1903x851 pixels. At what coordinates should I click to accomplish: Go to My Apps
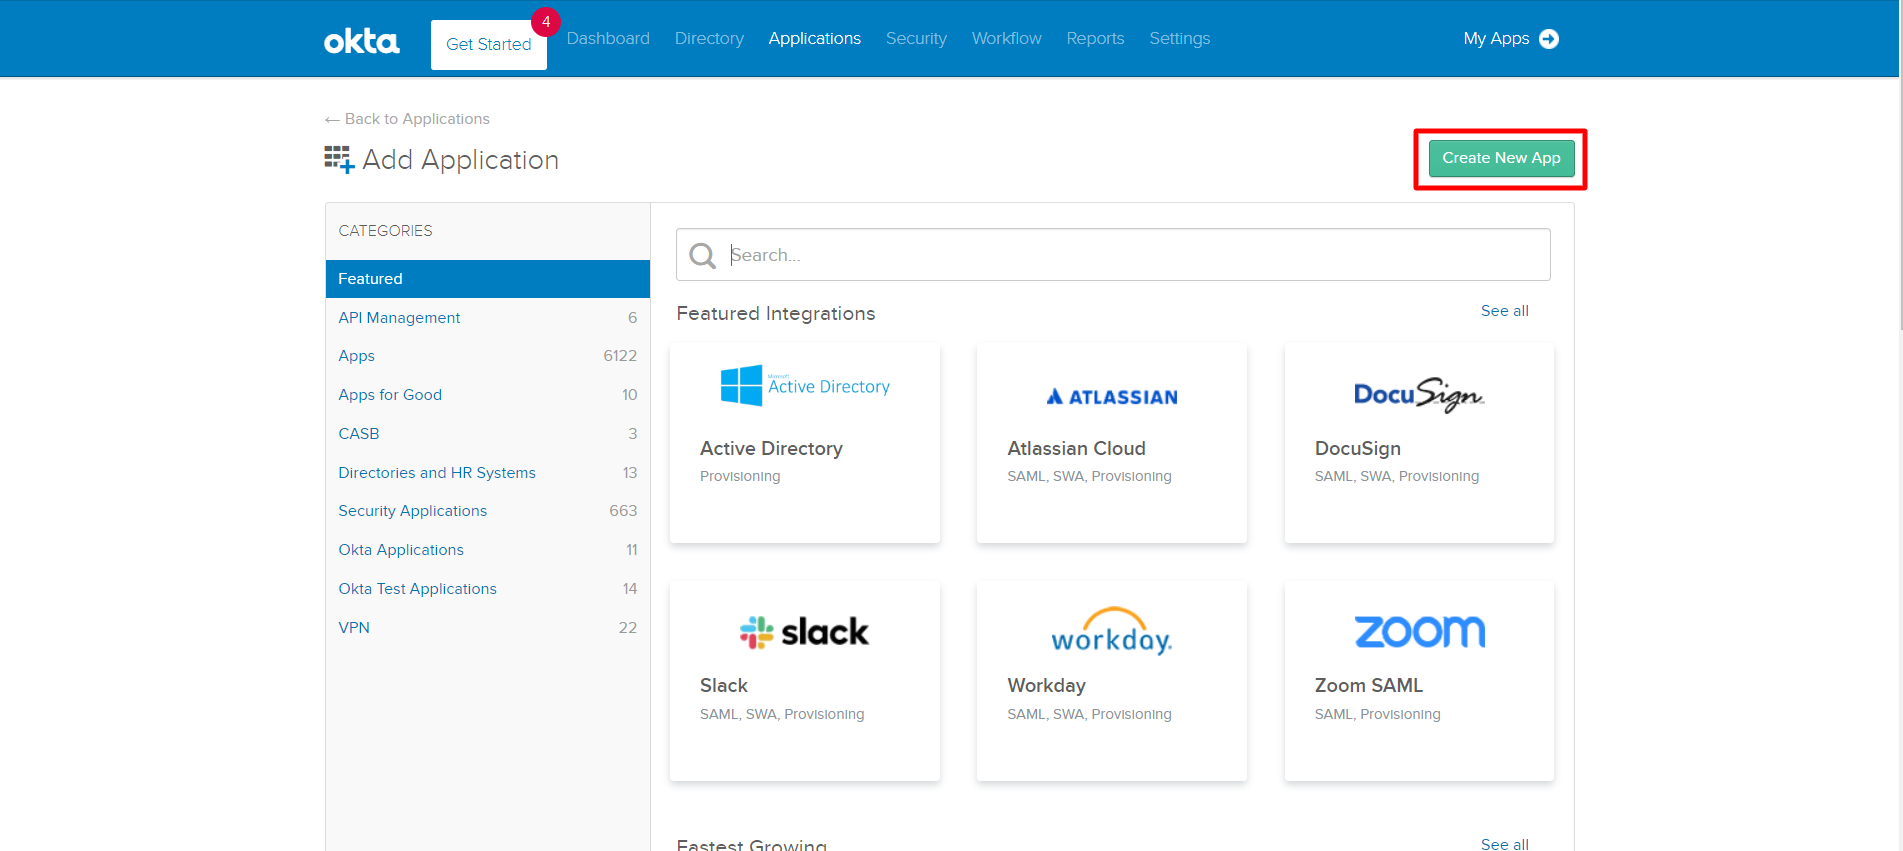click(1496, 39)
